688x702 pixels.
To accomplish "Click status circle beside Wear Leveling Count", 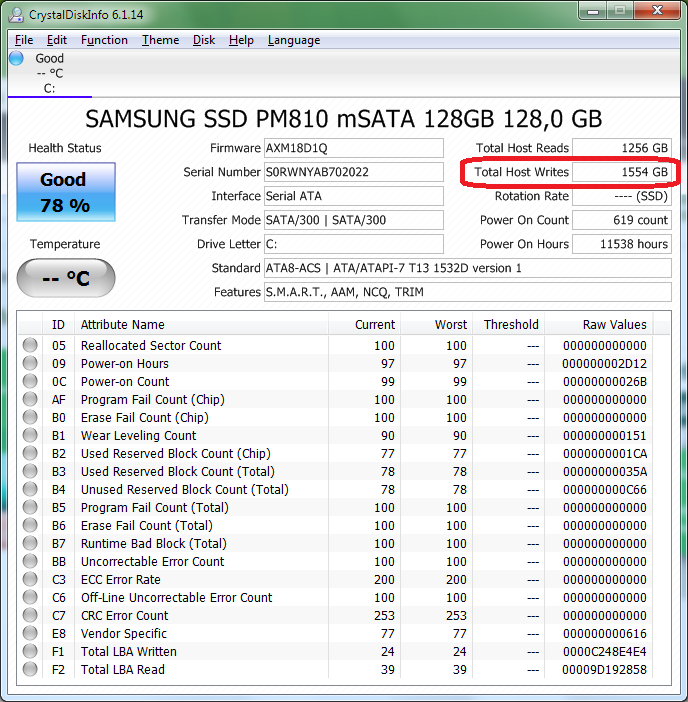I will [x=31, y=436].
